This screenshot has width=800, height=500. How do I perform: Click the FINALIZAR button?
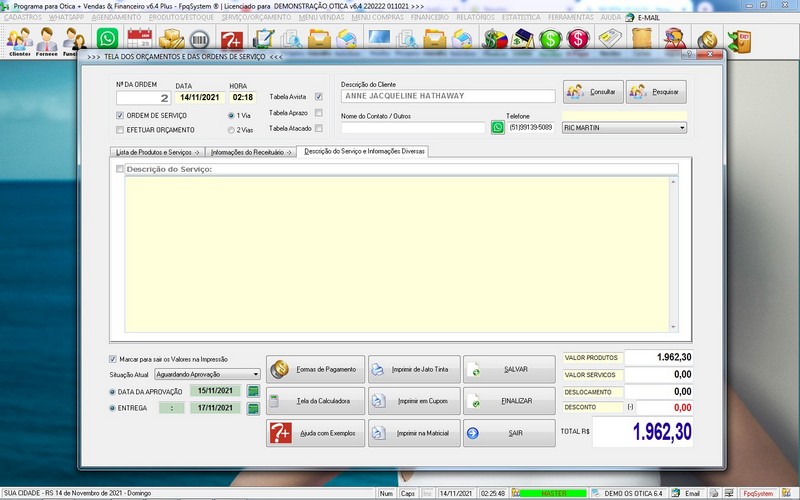tap(509, 401)
